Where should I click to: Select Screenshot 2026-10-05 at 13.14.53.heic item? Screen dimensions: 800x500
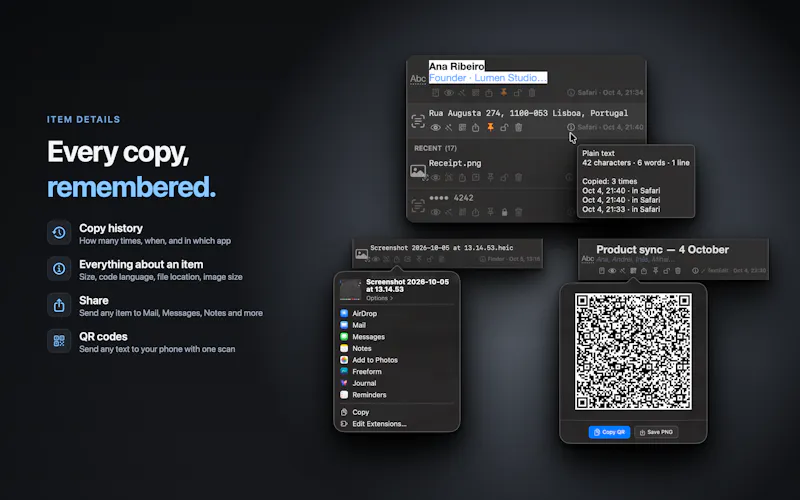[441, 248]
